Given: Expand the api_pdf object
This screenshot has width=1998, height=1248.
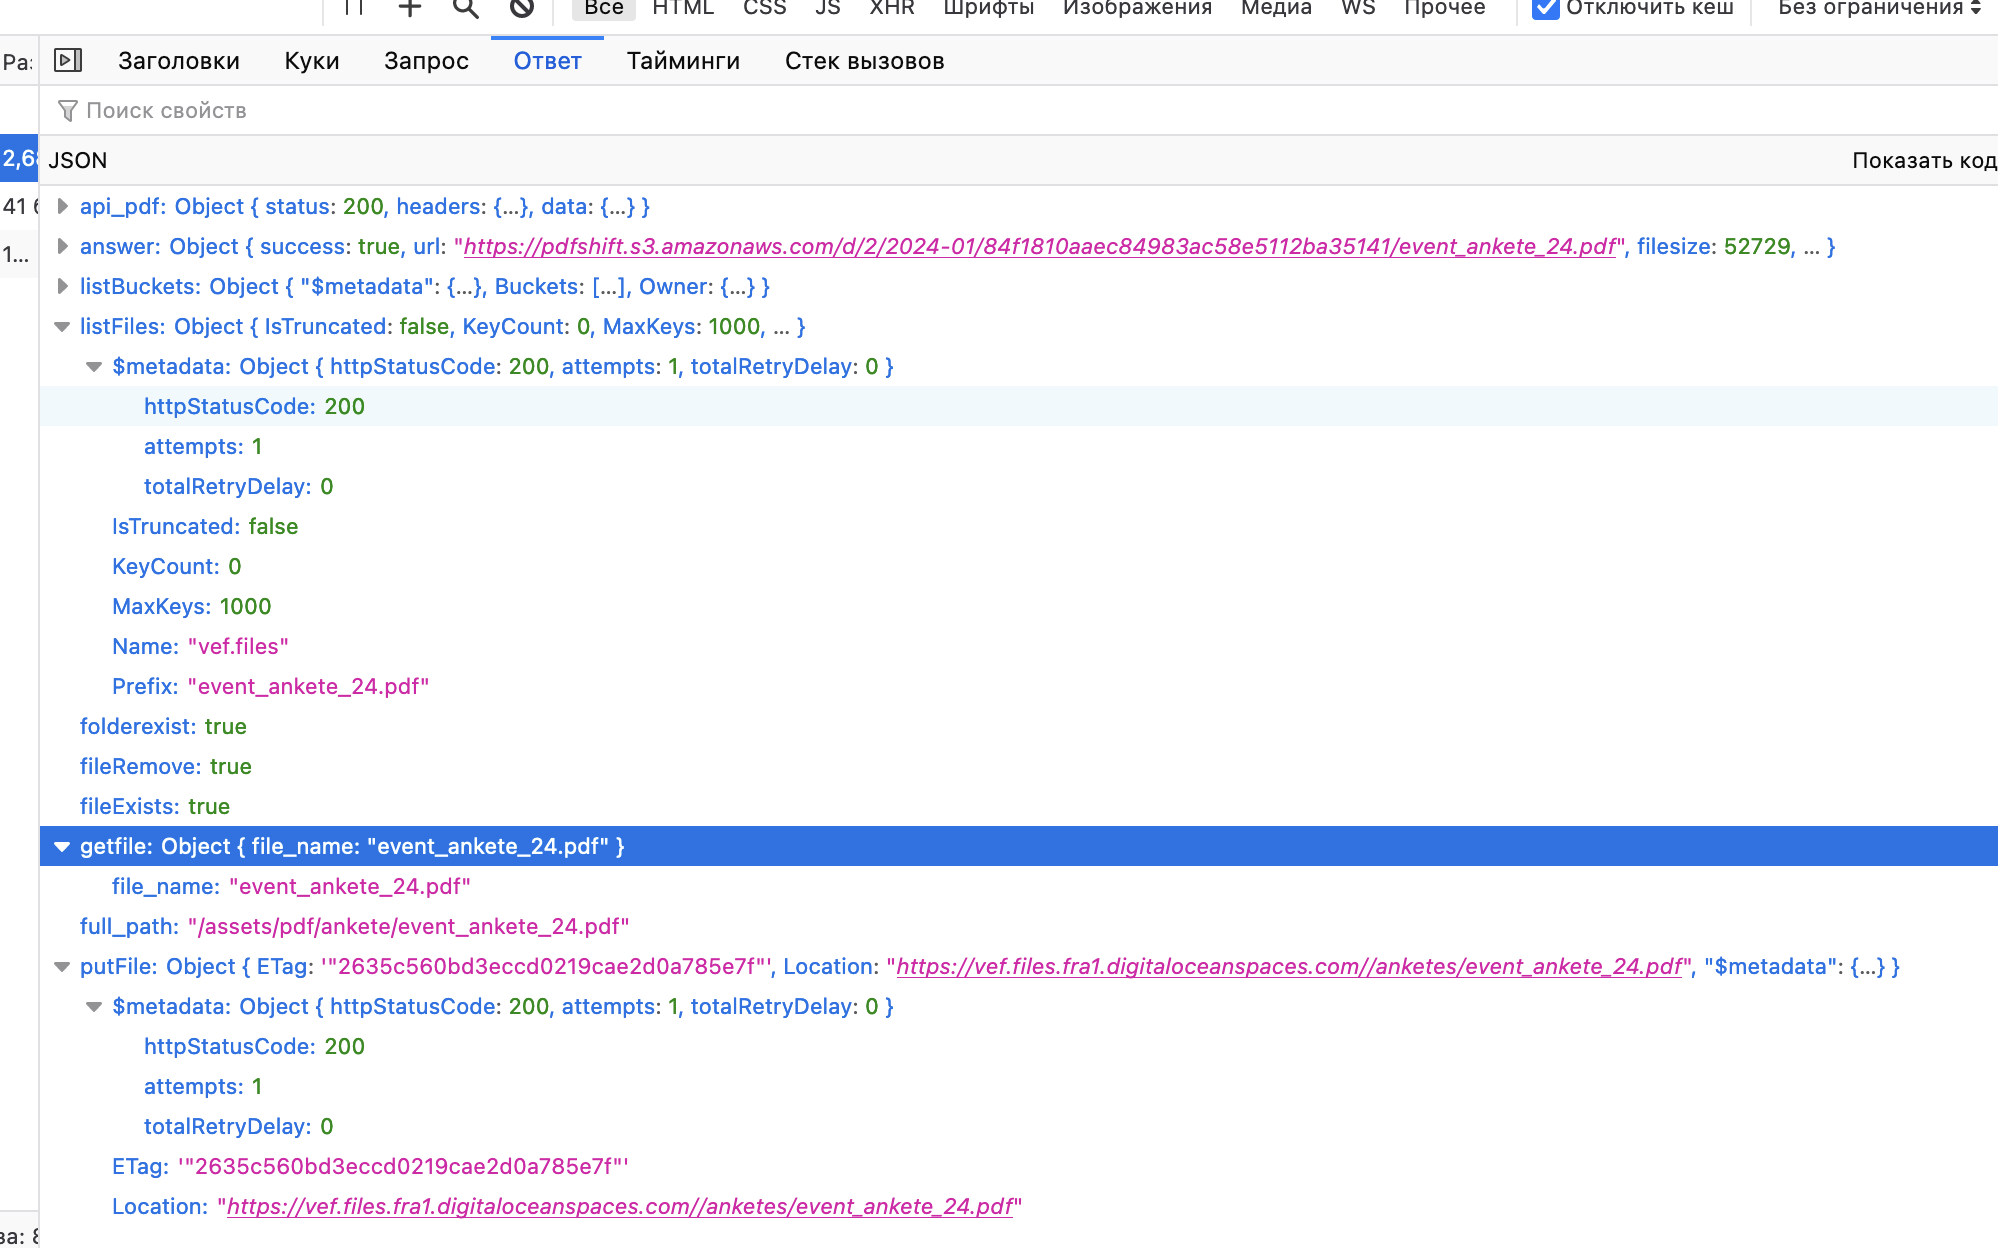Looking at the screenshot, I should 62,206.
